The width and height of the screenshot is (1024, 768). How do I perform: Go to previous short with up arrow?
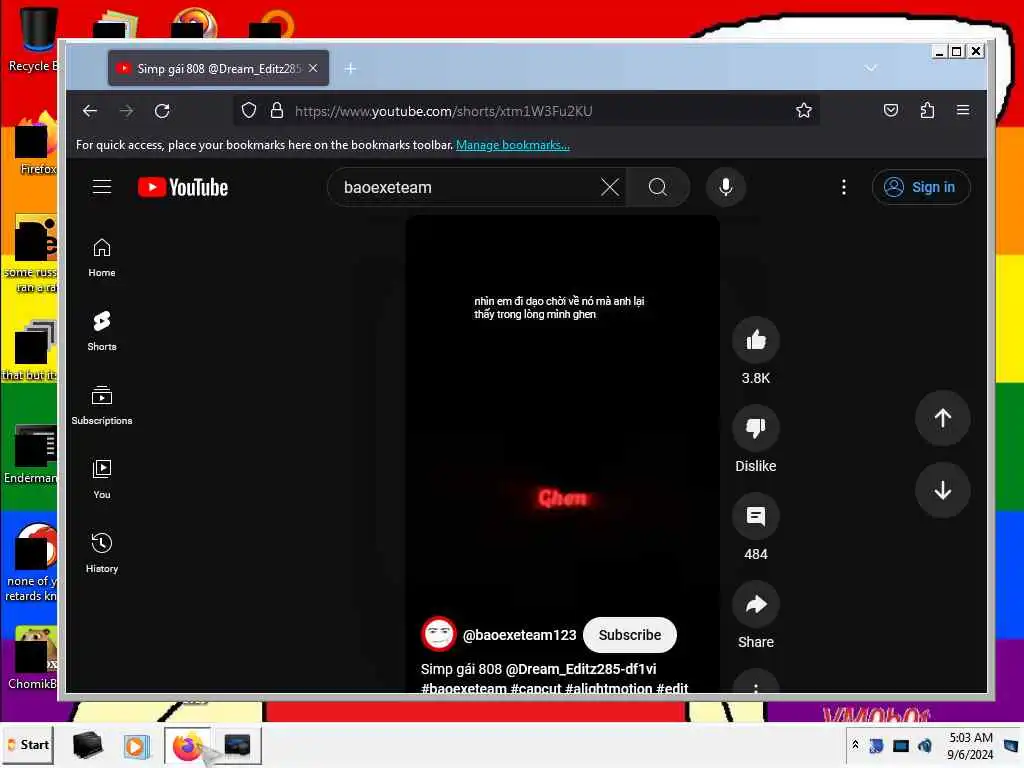point(942,419)
